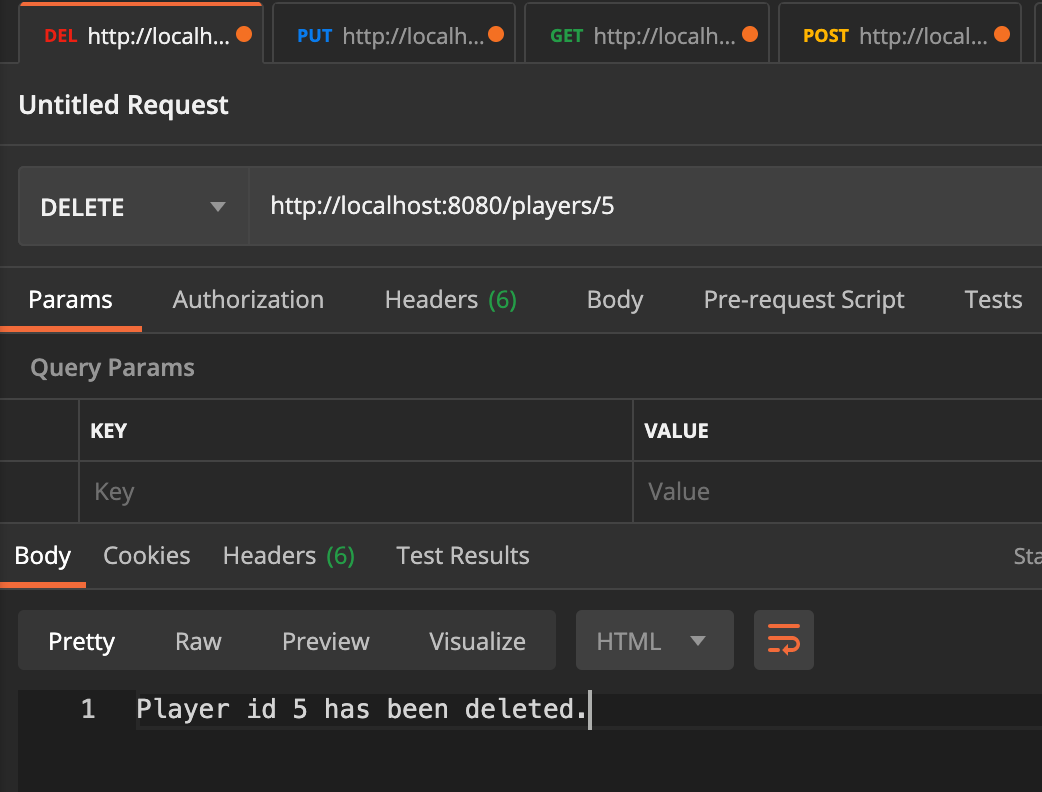Screen dimensions: 1042x792
Task: Open the request Headers (6) tab
Action: (x=450, y=300)
